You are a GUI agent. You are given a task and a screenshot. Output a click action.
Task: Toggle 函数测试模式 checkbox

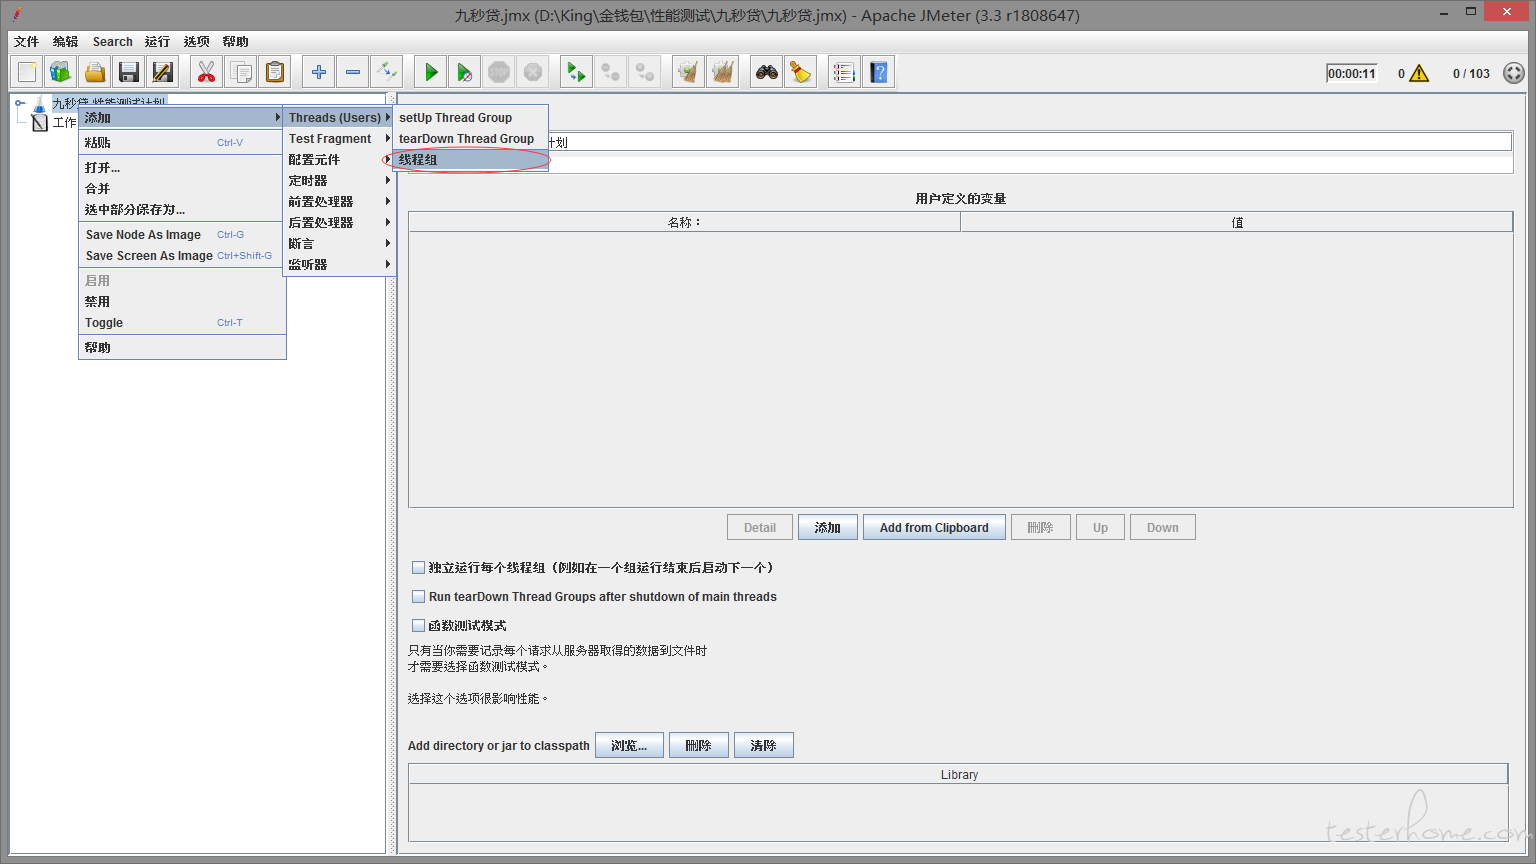pos(419,625)
